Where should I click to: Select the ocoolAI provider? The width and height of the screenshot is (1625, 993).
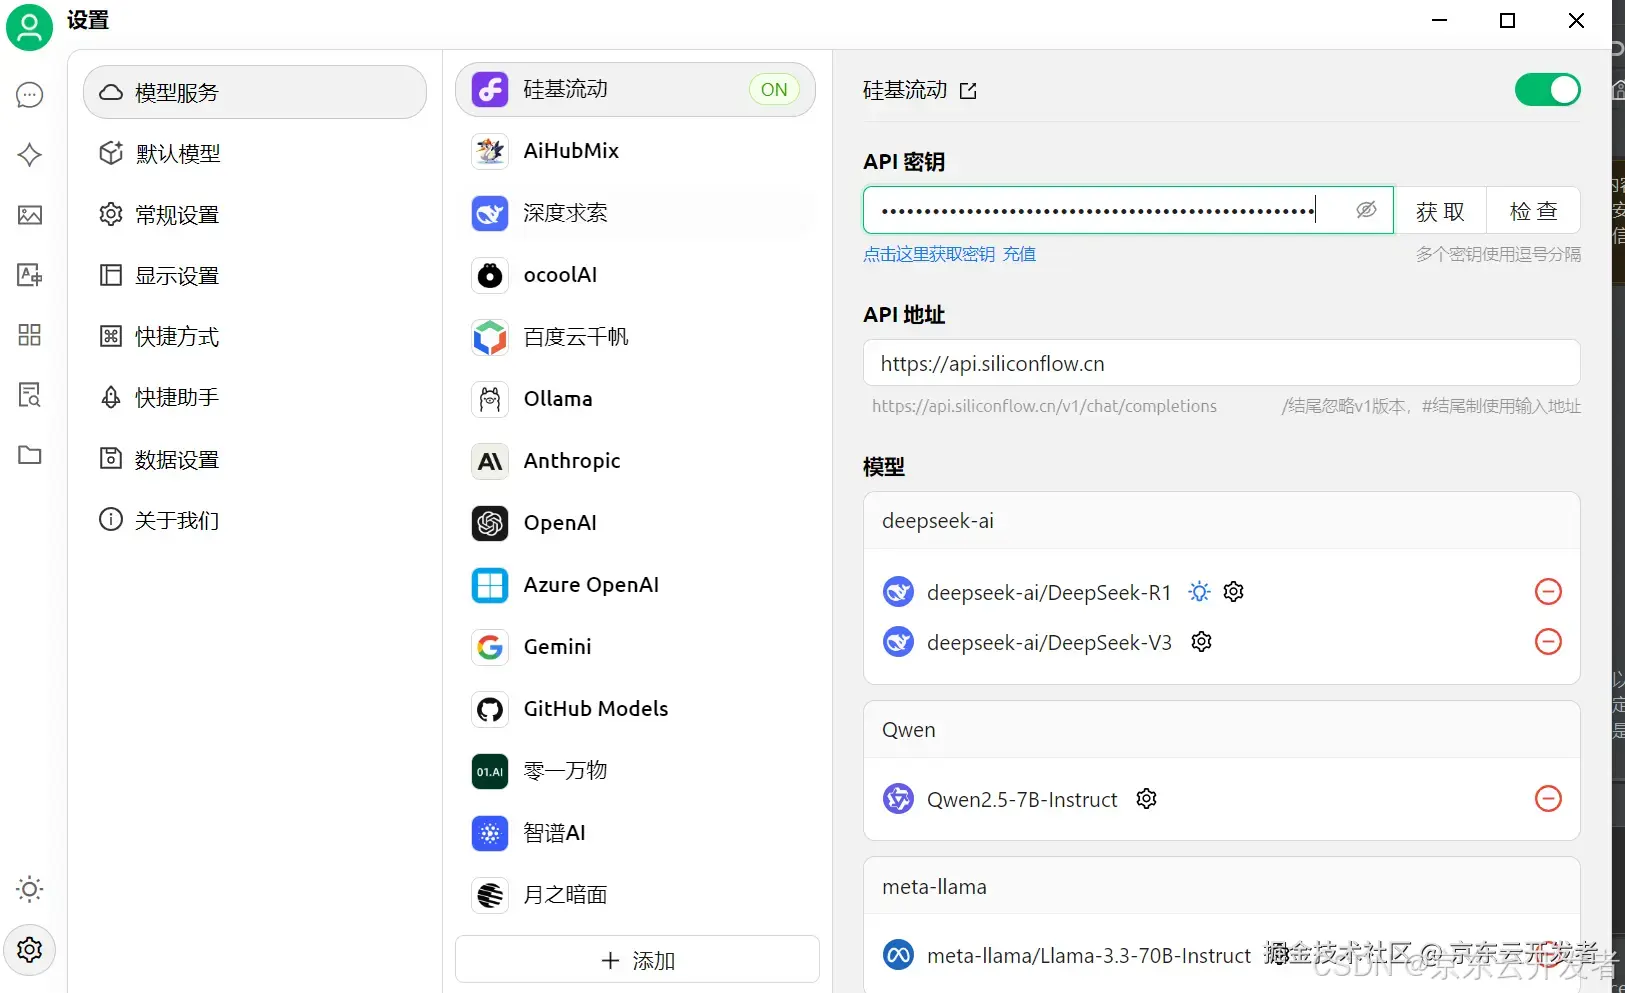click(636, 275)
